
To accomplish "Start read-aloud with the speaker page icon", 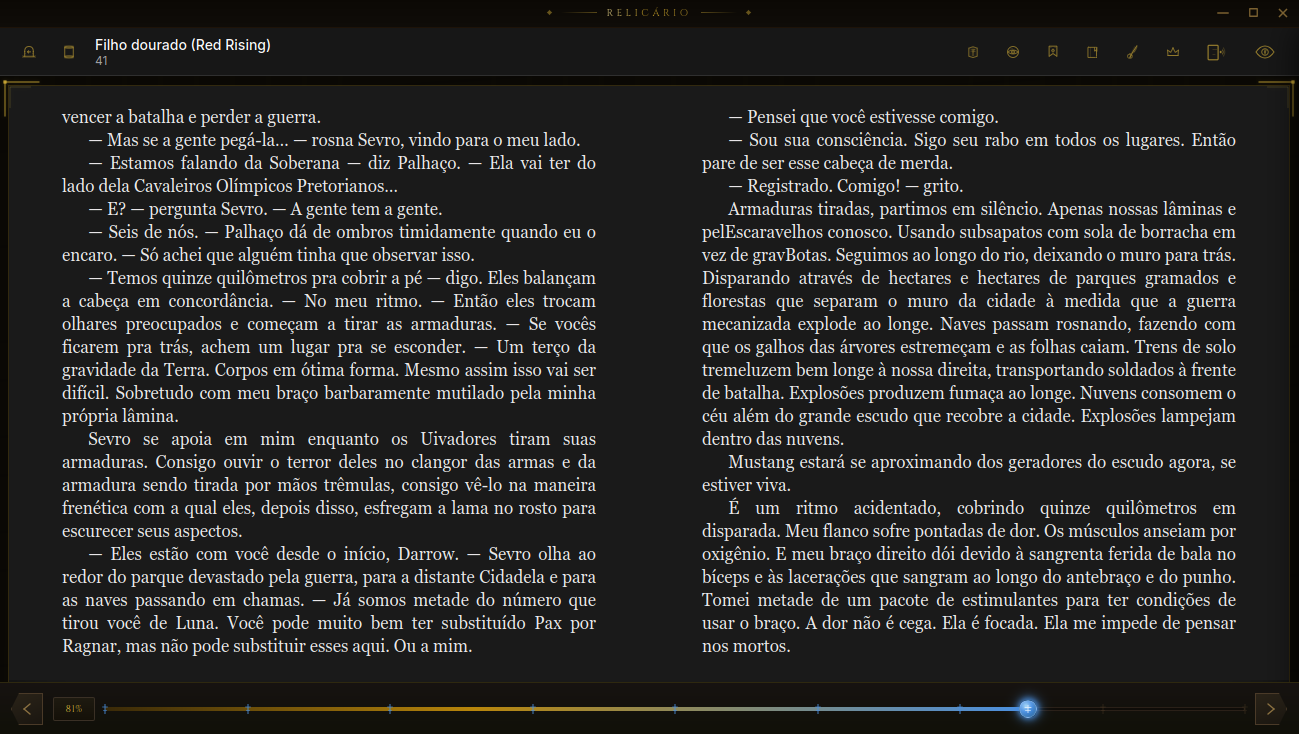I will point(1216,52).
